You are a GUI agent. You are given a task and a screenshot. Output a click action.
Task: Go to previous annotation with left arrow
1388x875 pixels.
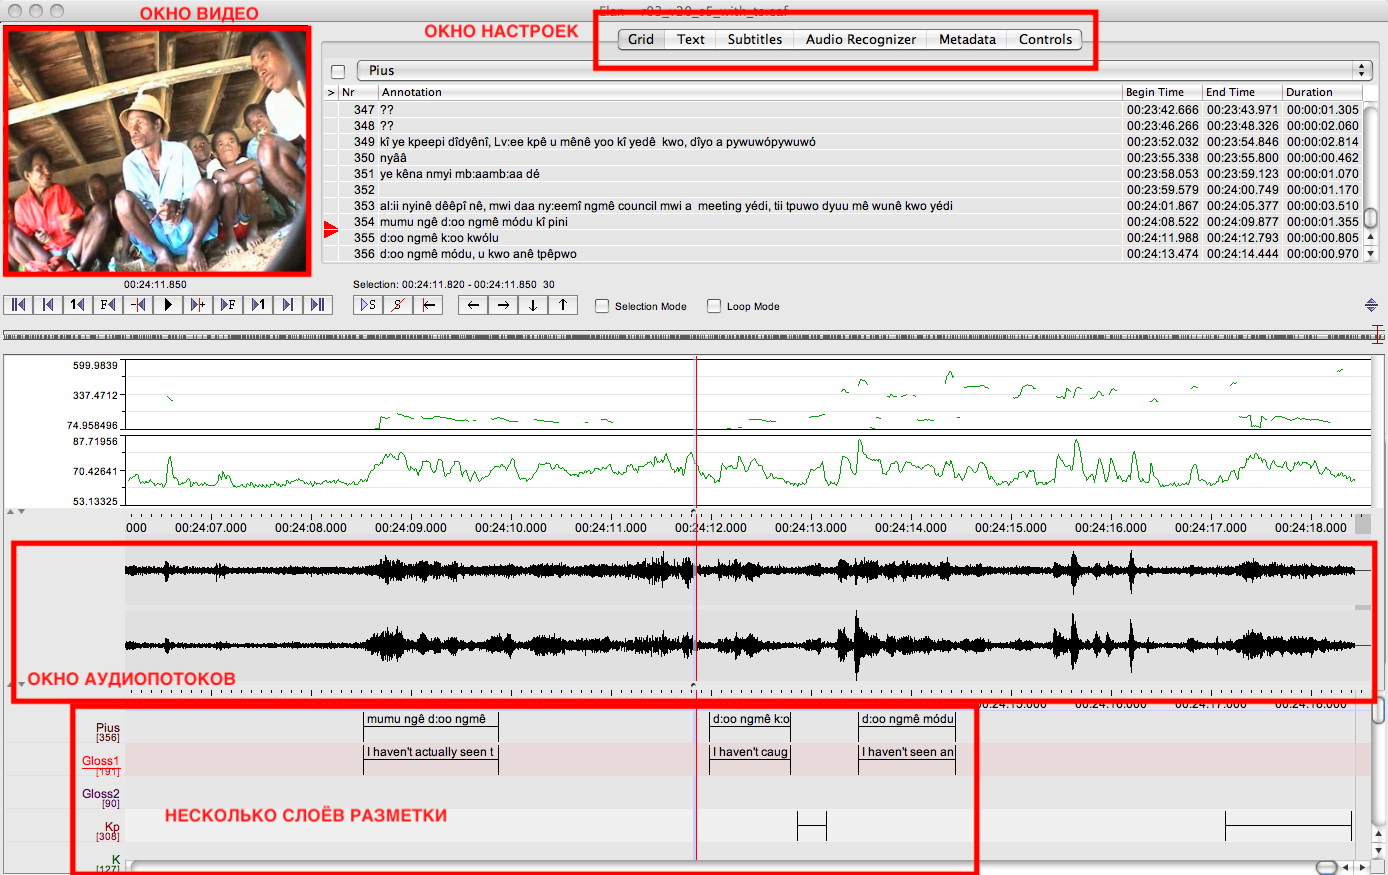[x=473, y=305]
